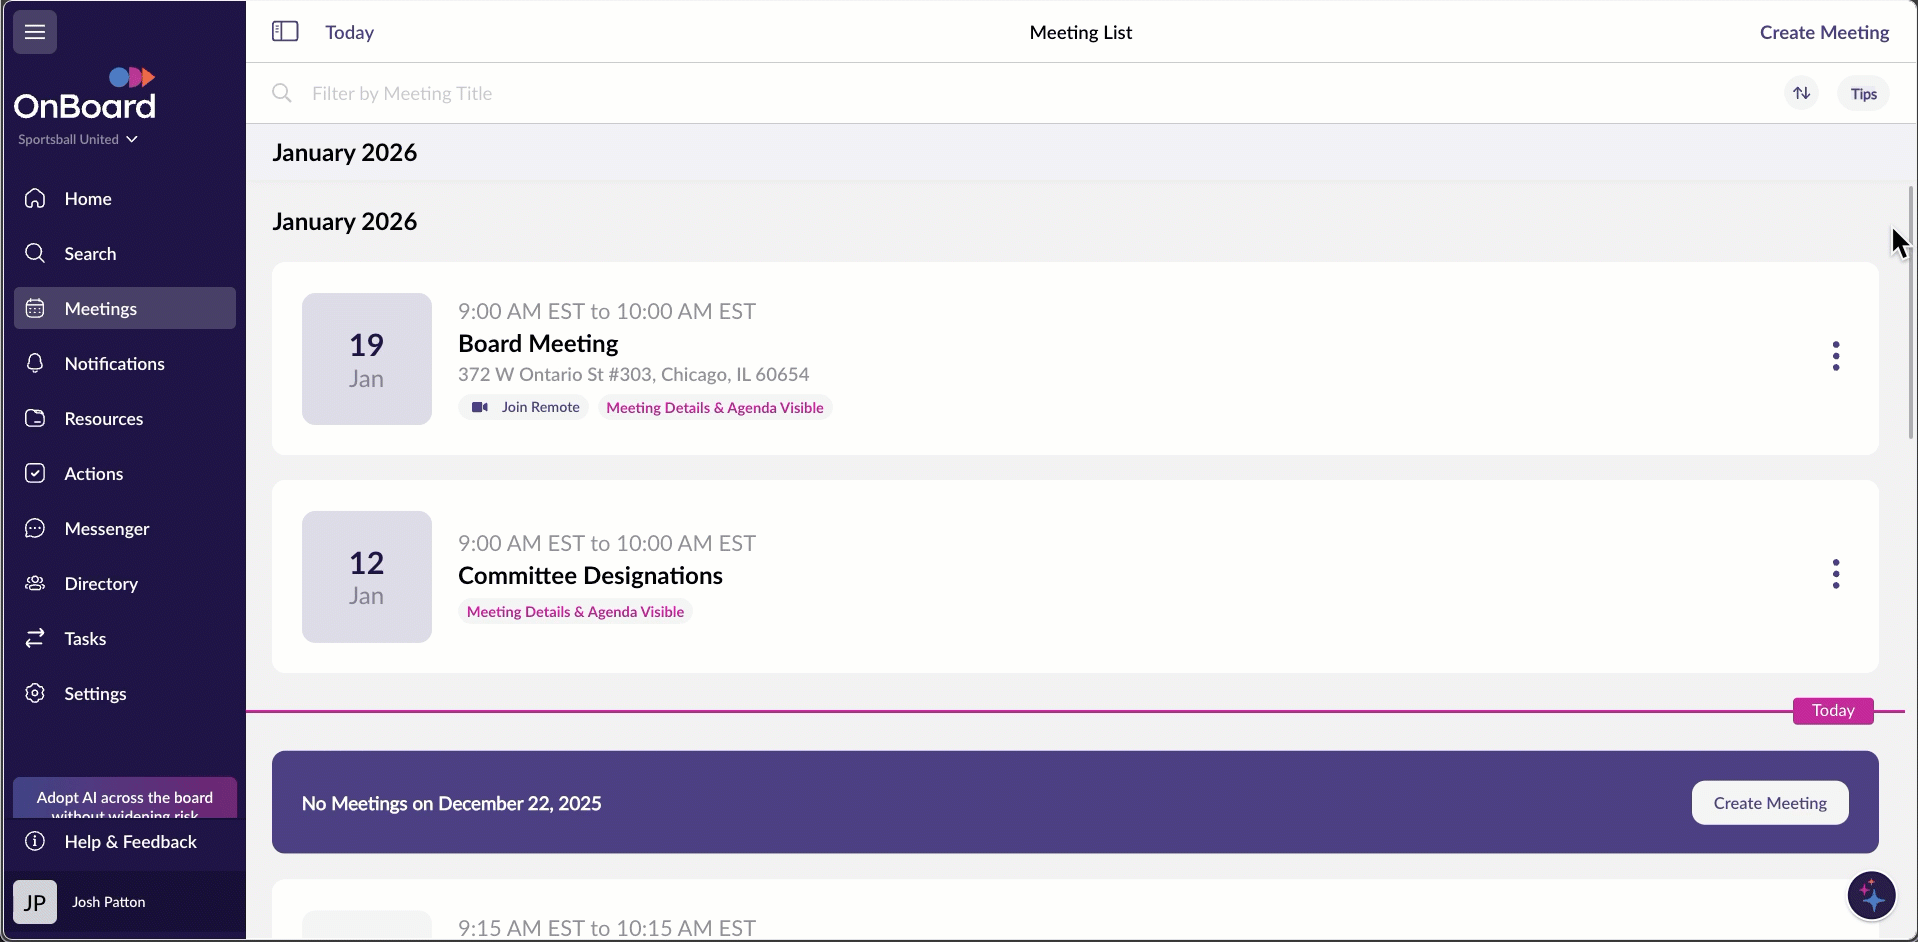This screenshot has height=942, width=1918.
Task: Click the hamburger menu icon in sidebar
Action: 35,32
